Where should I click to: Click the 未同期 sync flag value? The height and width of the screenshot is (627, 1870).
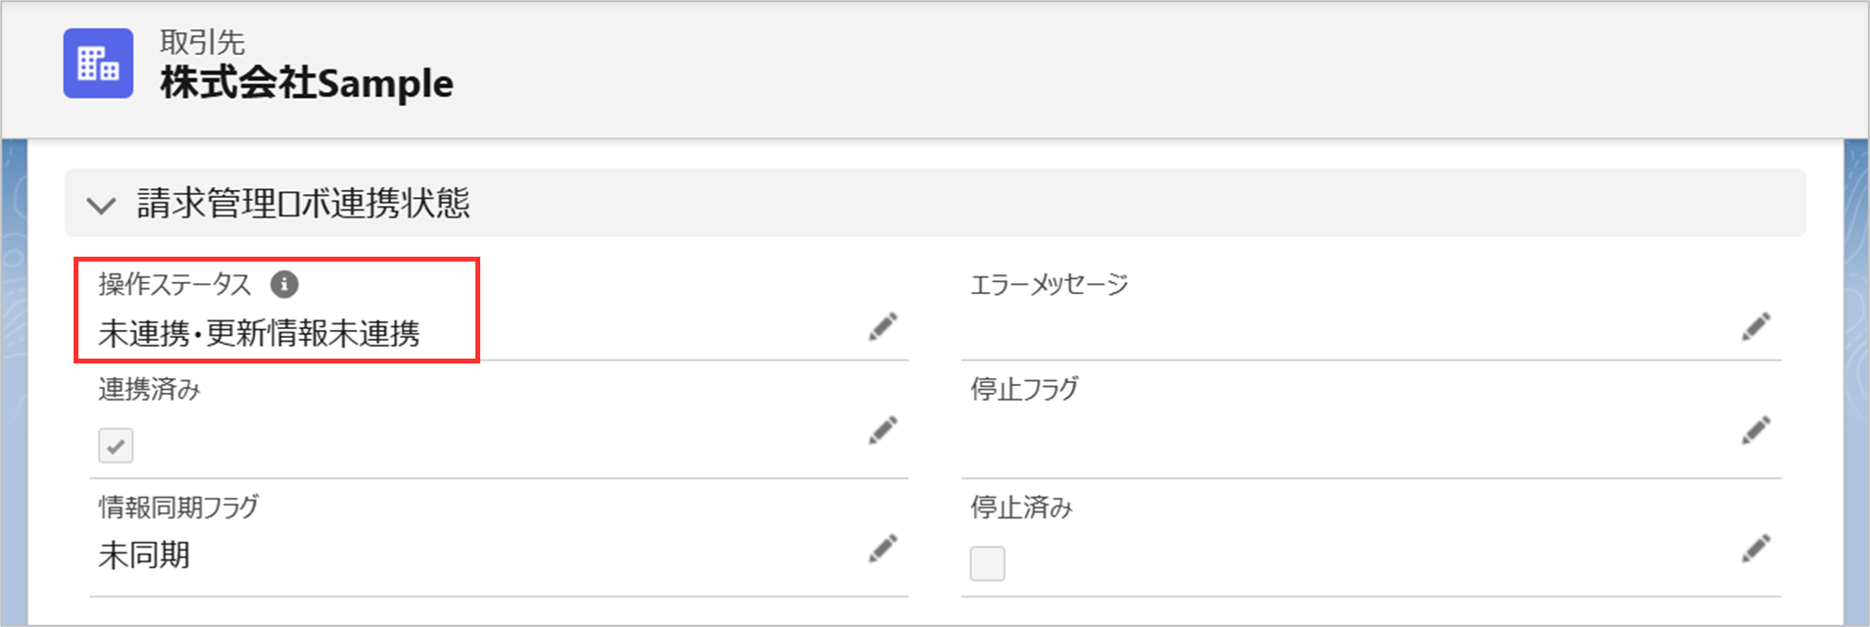[144, 555]
